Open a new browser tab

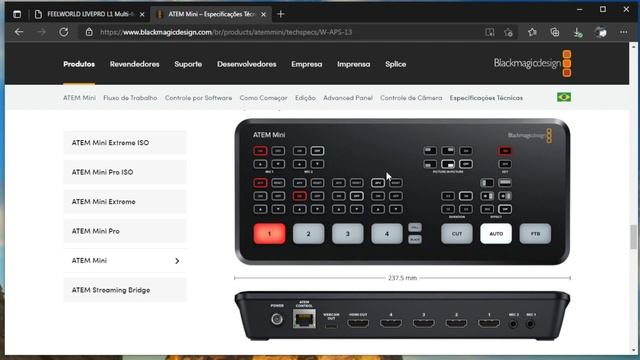coord(280,14)
